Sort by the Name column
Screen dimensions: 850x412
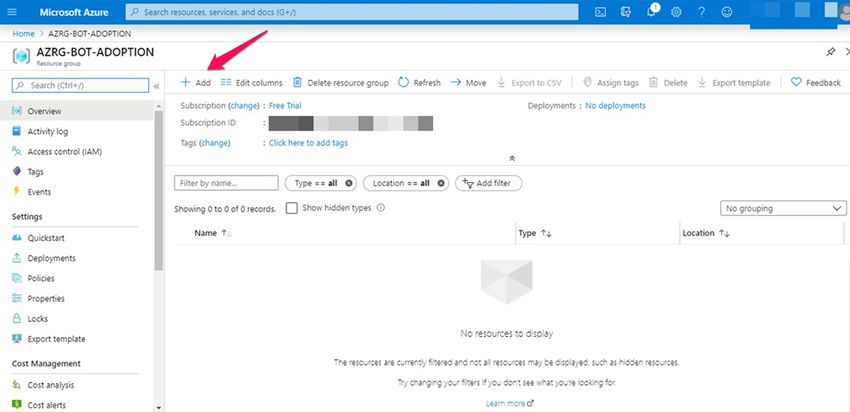point(213,233)
